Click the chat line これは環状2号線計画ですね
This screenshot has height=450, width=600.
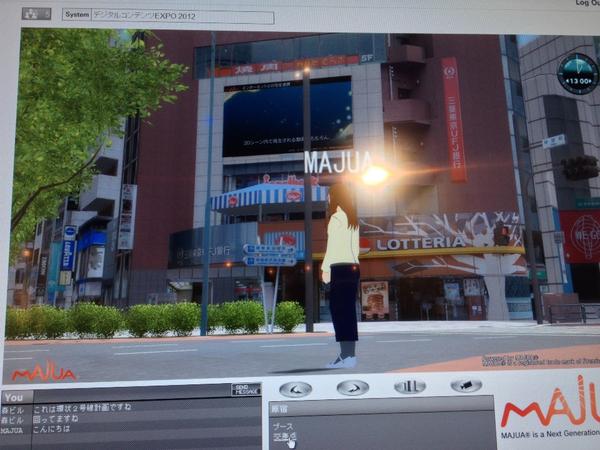tap(82, 408)
